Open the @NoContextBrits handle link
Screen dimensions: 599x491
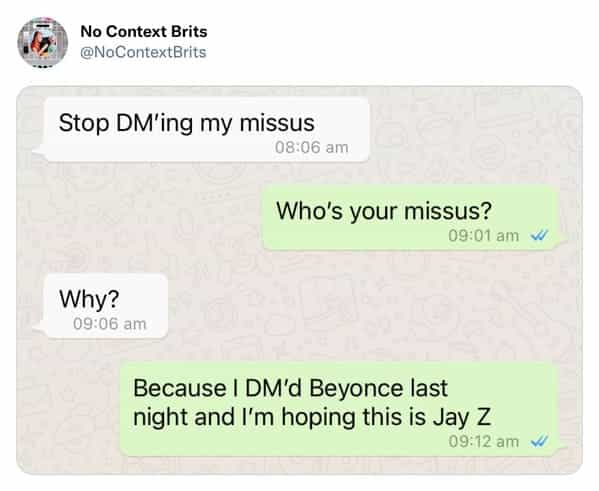pyautogui.click(x=143, y=52)
